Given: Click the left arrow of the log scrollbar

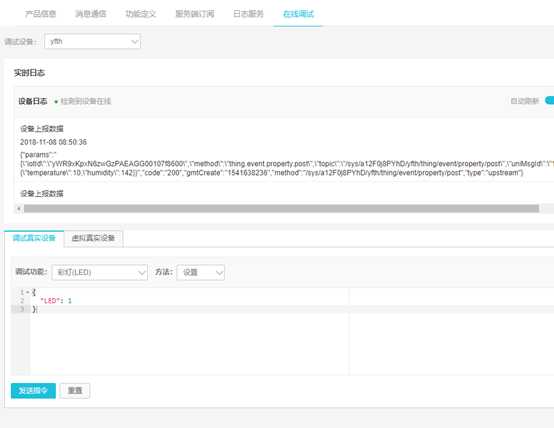Looking at the screenshot, I should click(x=19, y=209).
